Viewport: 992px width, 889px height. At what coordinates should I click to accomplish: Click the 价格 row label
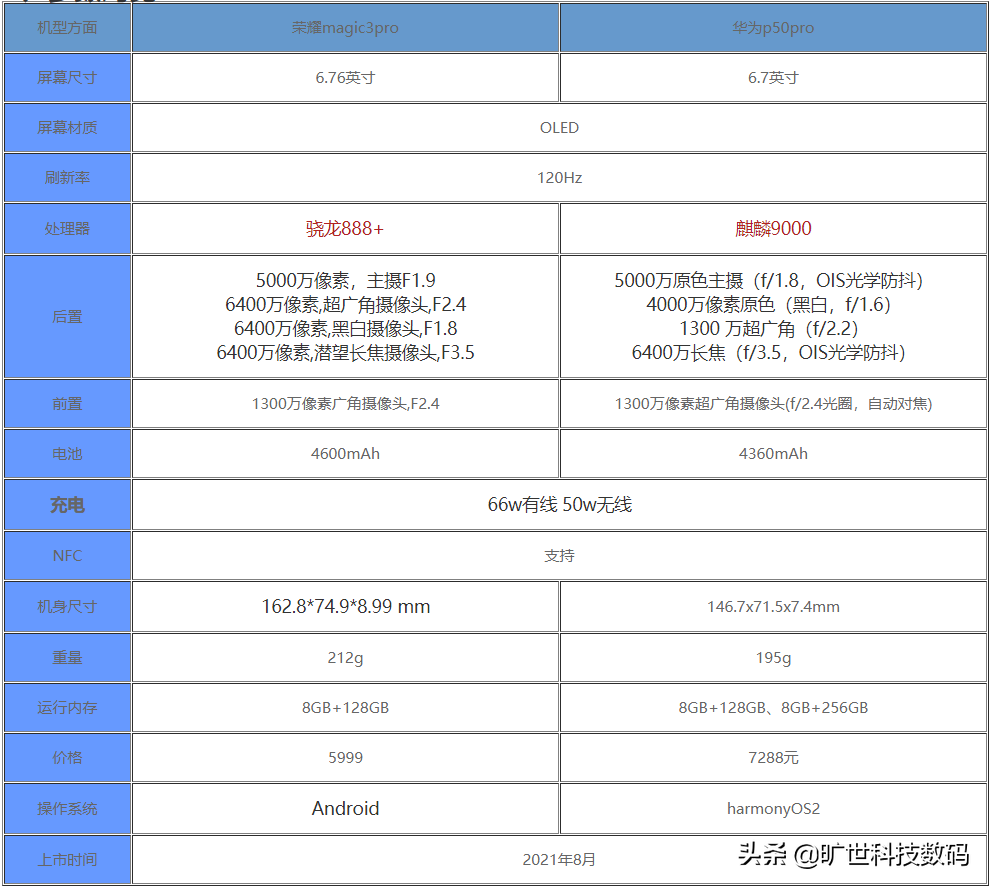68,757
